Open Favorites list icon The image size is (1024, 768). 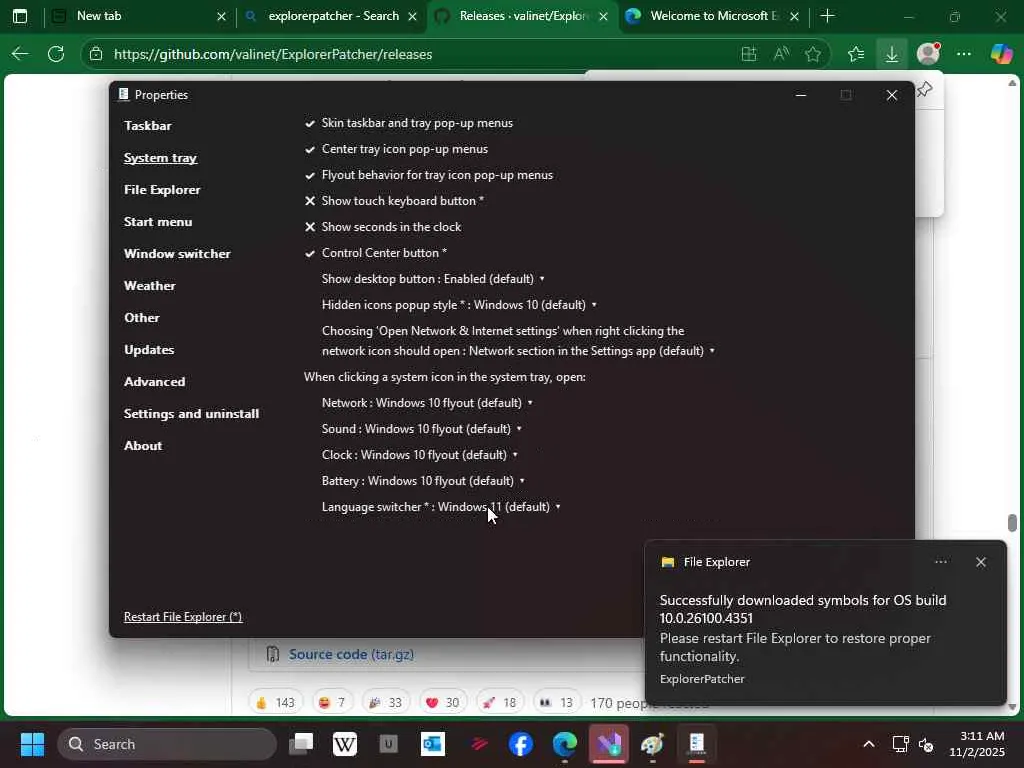856,54
